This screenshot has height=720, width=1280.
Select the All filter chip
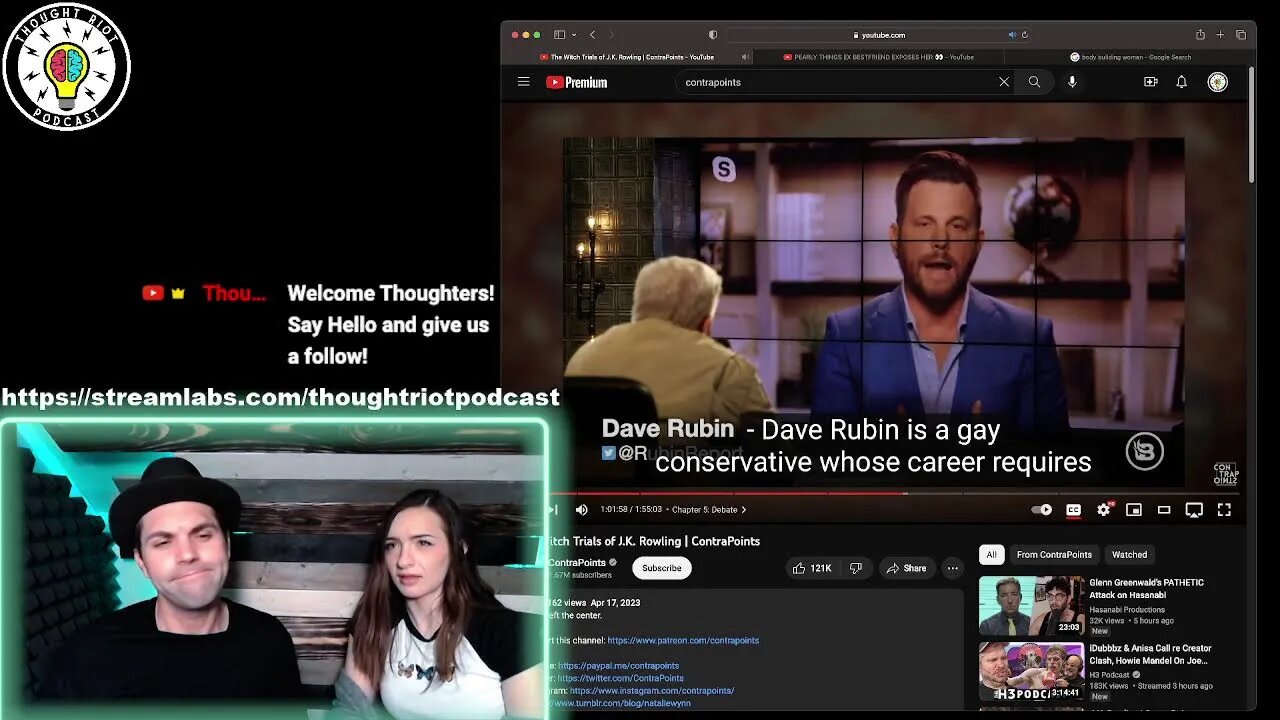991,554
